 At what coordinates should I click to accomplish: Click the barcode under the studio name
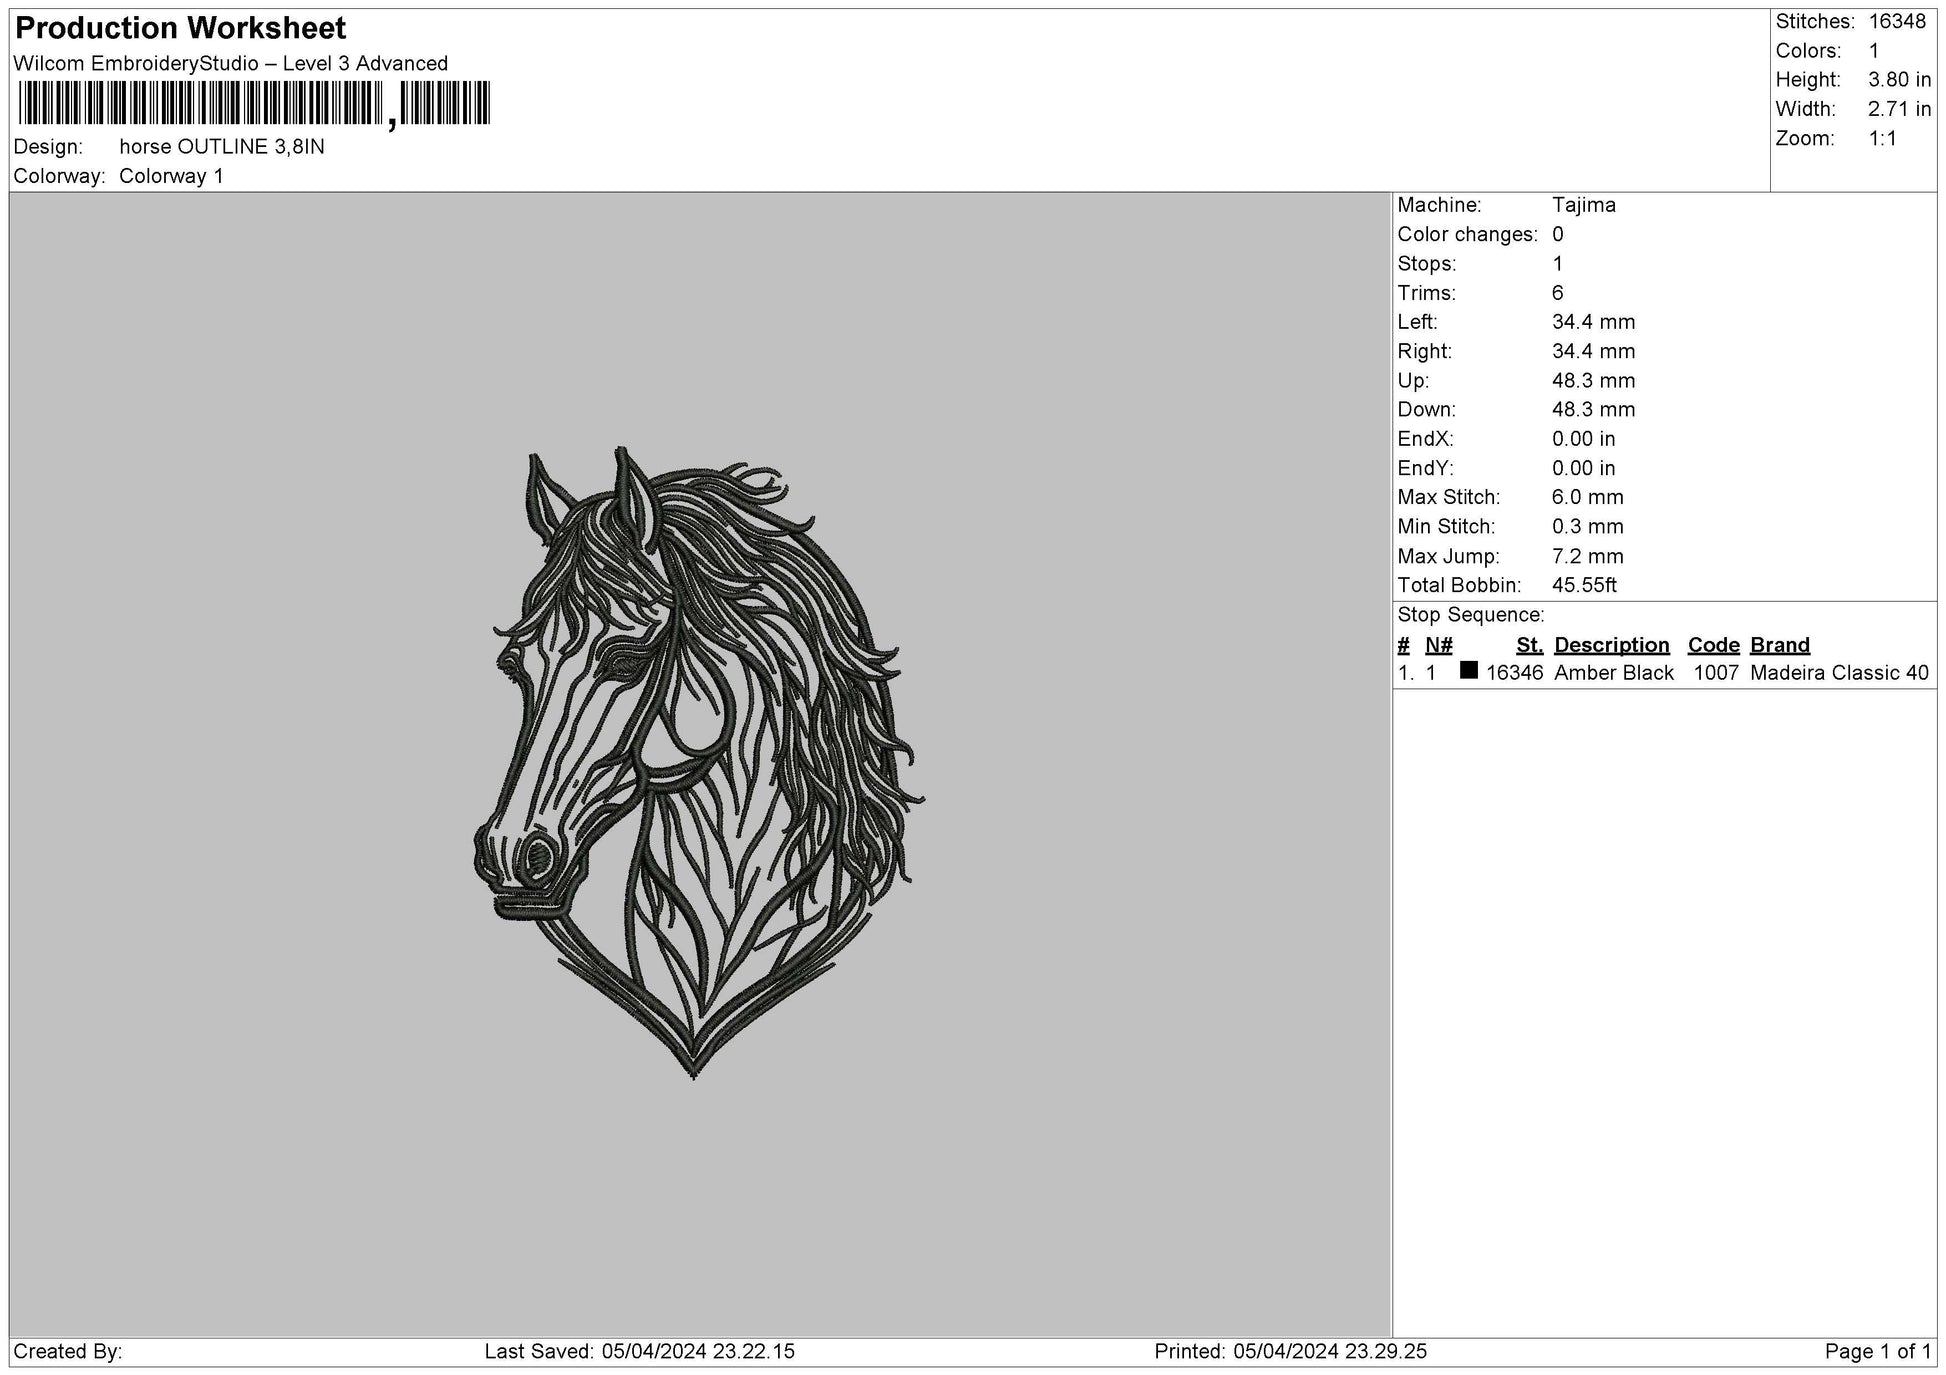(x=254, y=103)
